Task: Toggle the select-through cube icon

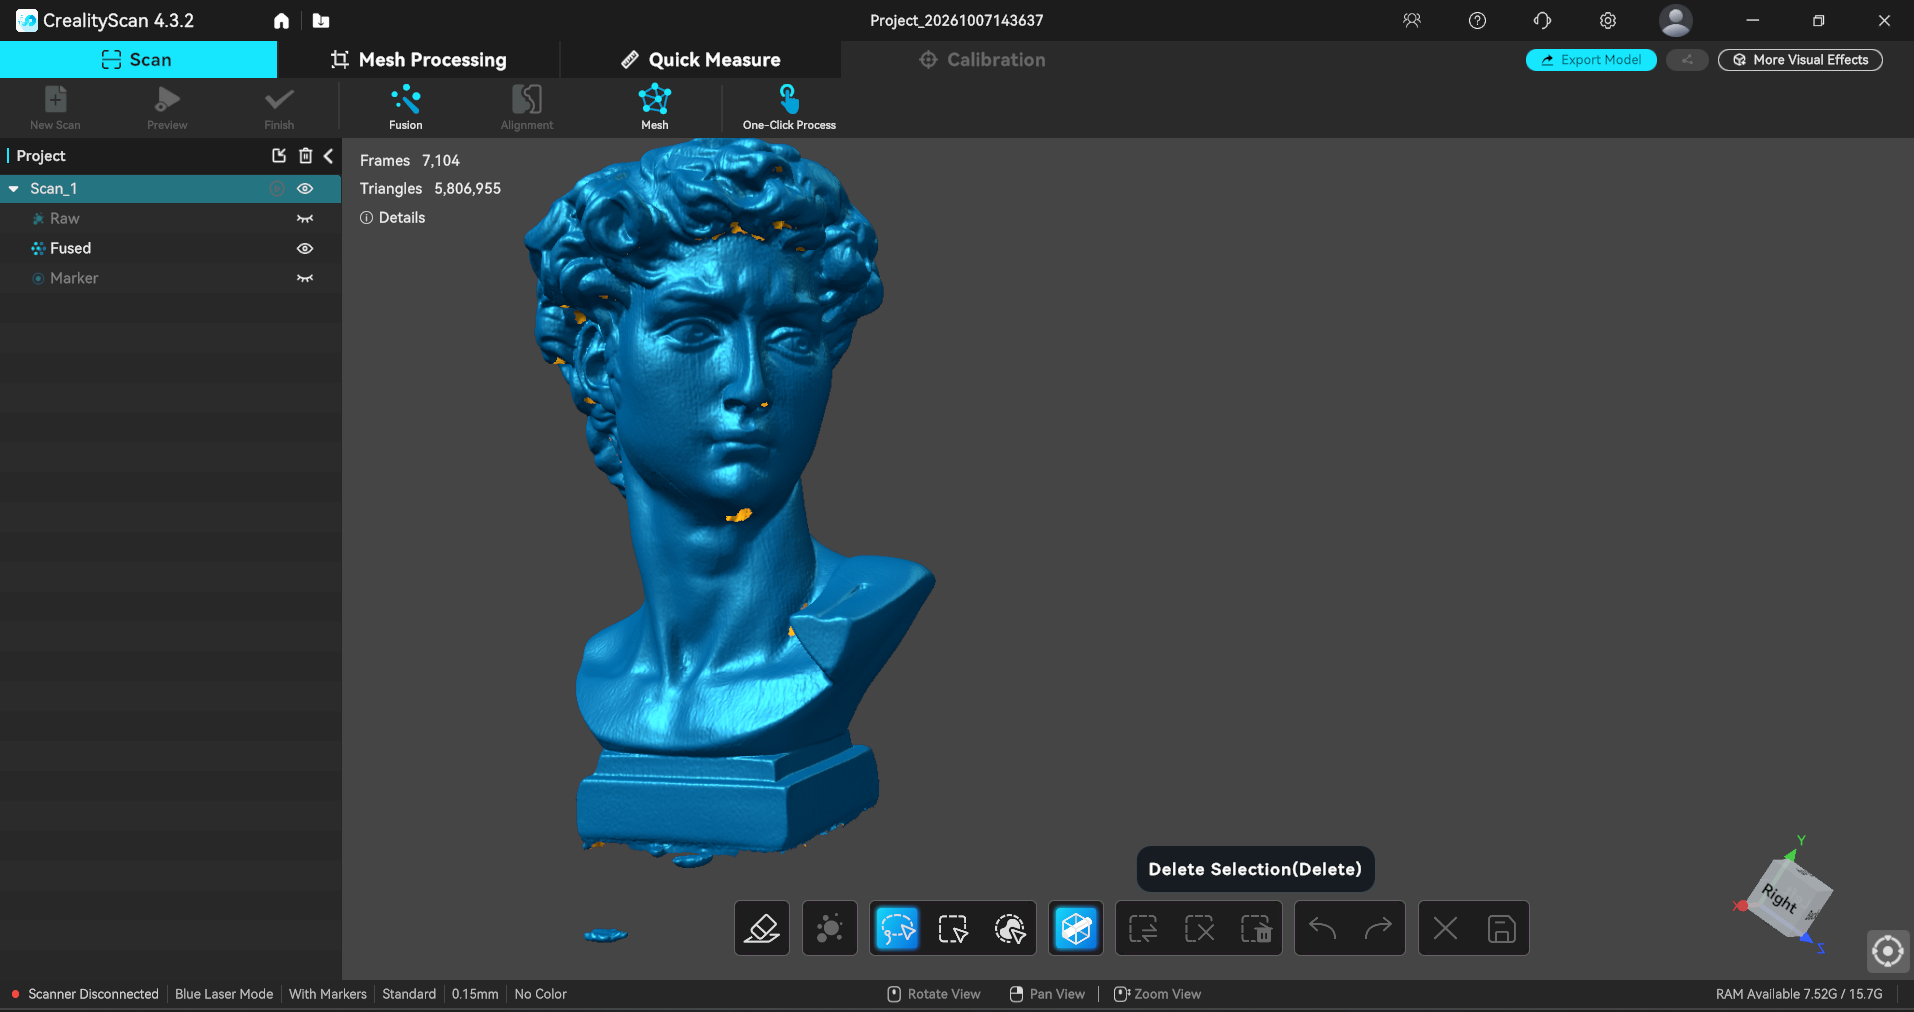Action: pyautogui.click(x=1076, y=929)
